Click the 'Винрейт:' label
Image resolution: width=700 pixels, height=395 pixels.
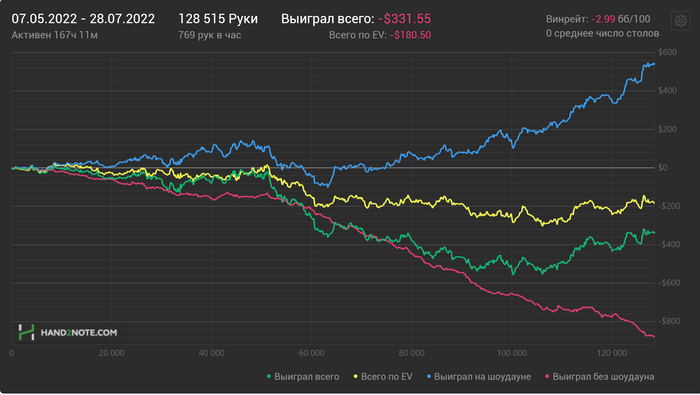(567, 19)
